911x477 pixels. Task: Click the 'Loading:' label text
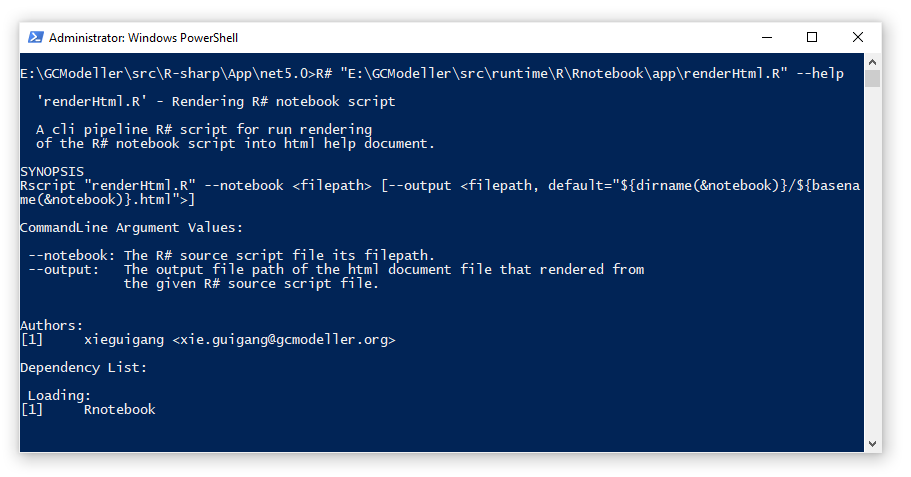click(x=60, y=395)
